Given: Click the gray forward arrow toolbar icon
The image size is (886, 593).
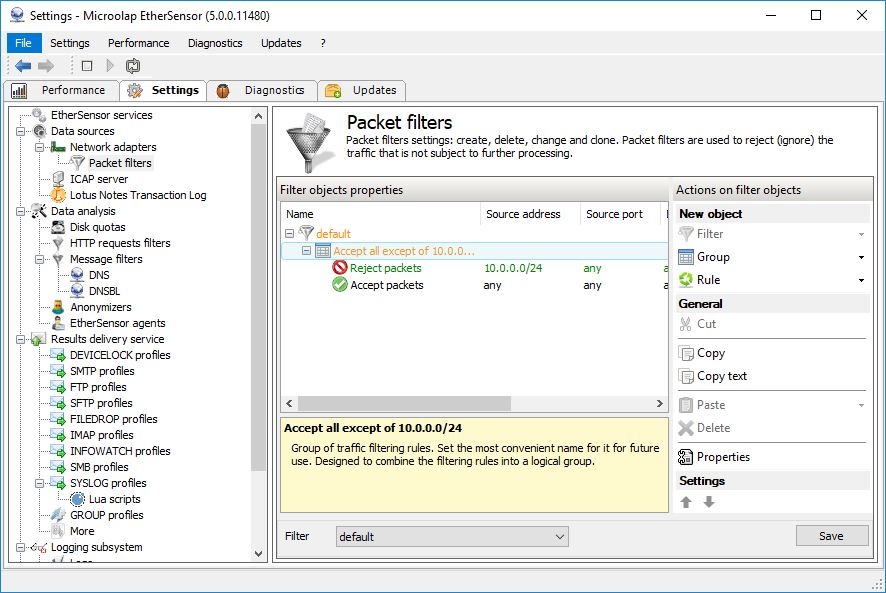Looking at the screenshot, I should [x=46, y=66].
